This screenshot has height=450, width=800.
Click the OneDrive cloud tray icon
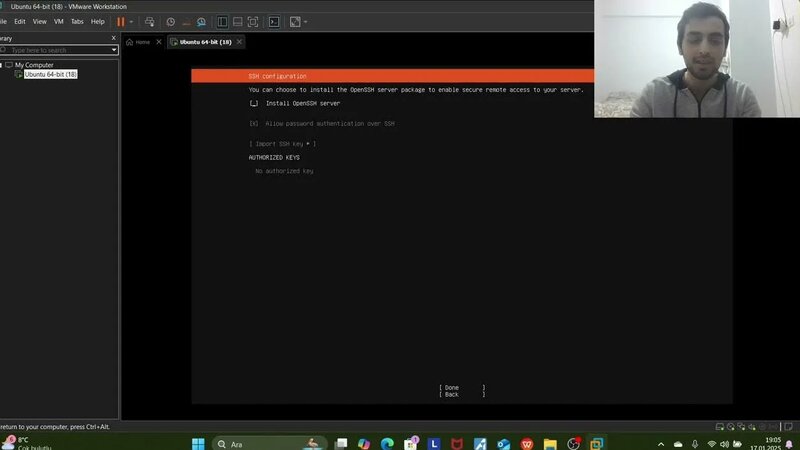click(x=678, y=444)
